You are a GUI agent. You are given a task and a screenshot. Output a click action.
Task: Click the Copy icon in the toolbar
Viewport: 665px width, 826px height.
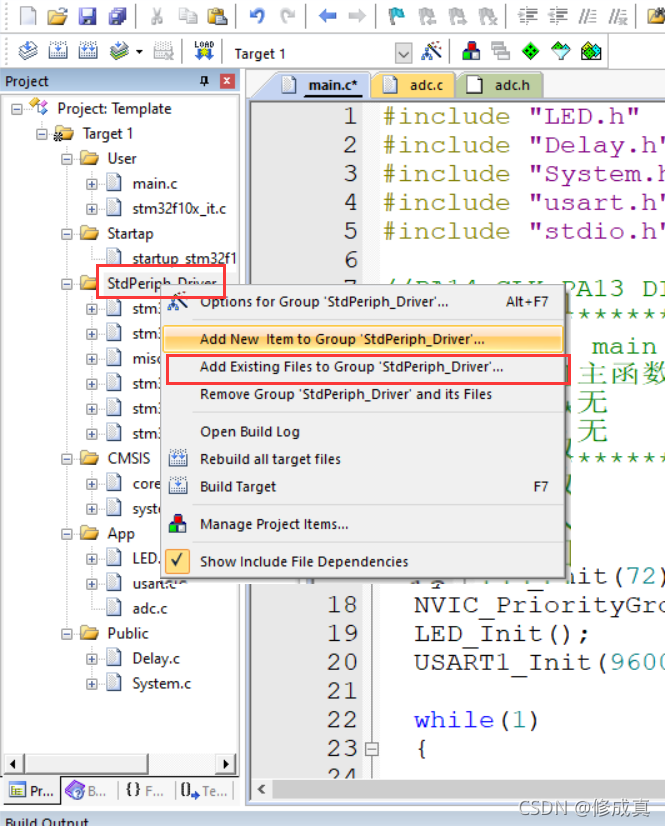coord(187,16)
